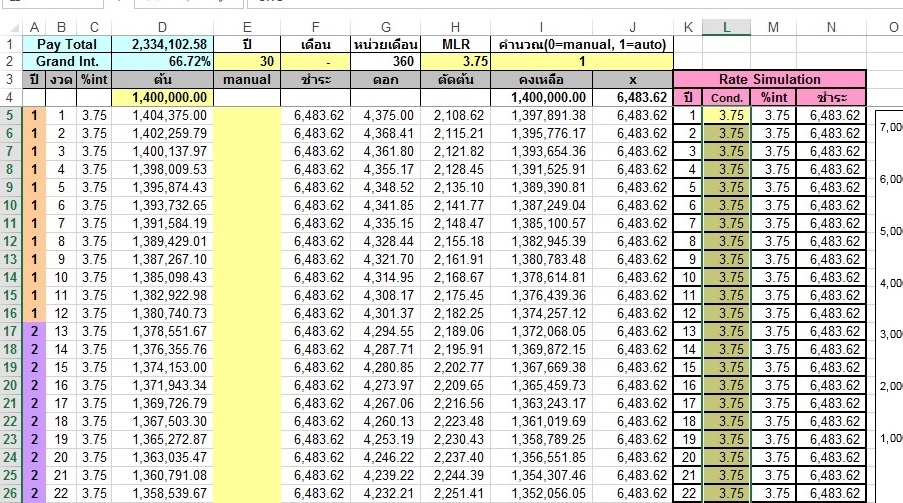Viewport: 903px width, 503px height.
Task: Select principal cut value 2,108.62
Action: tap(455, 115)
